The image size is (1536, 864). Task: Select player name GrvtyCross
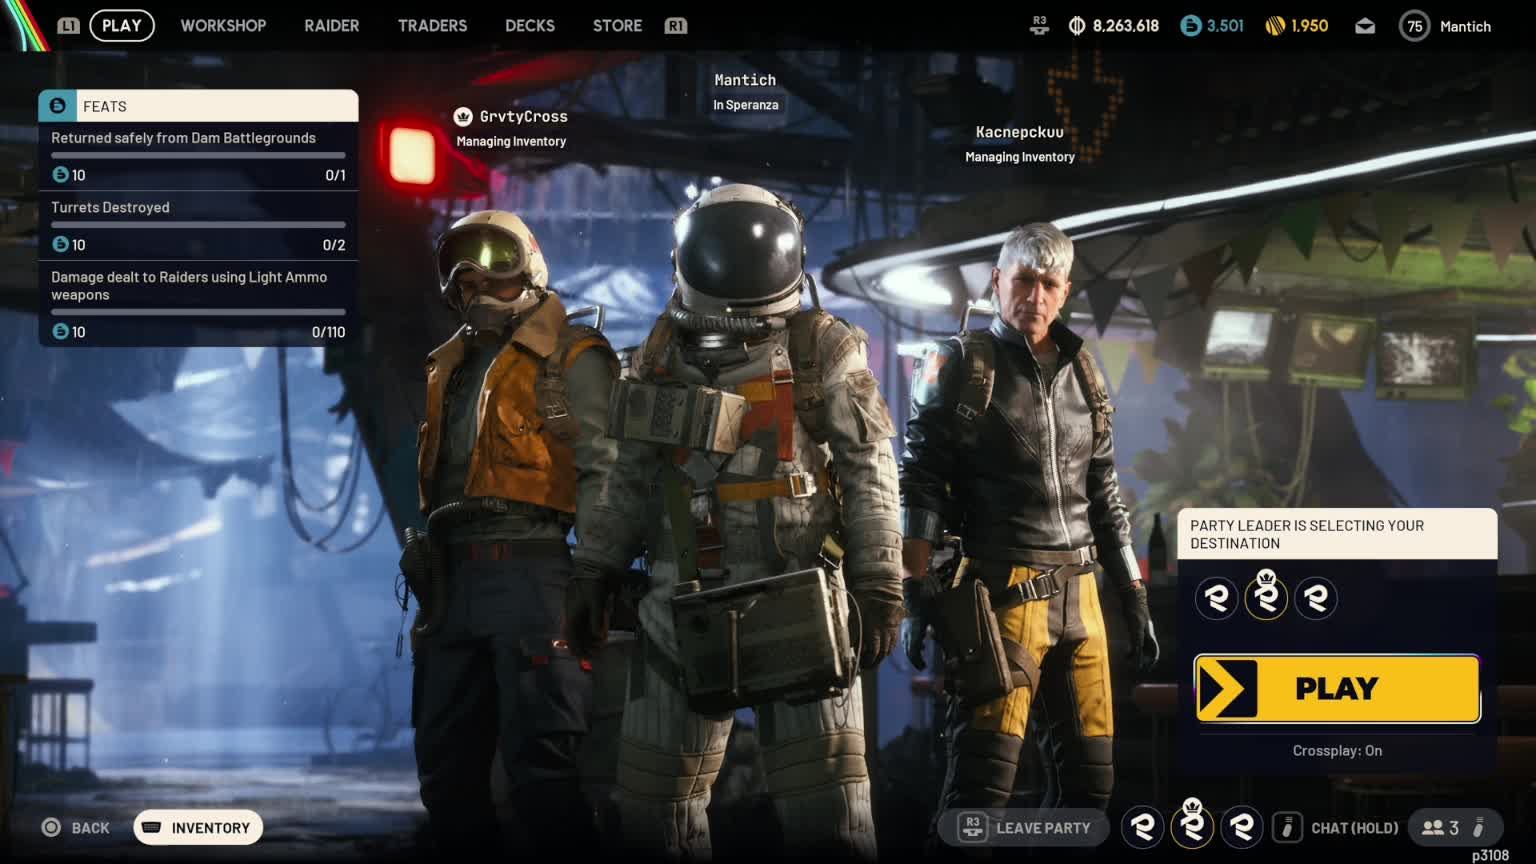(523, 117)
